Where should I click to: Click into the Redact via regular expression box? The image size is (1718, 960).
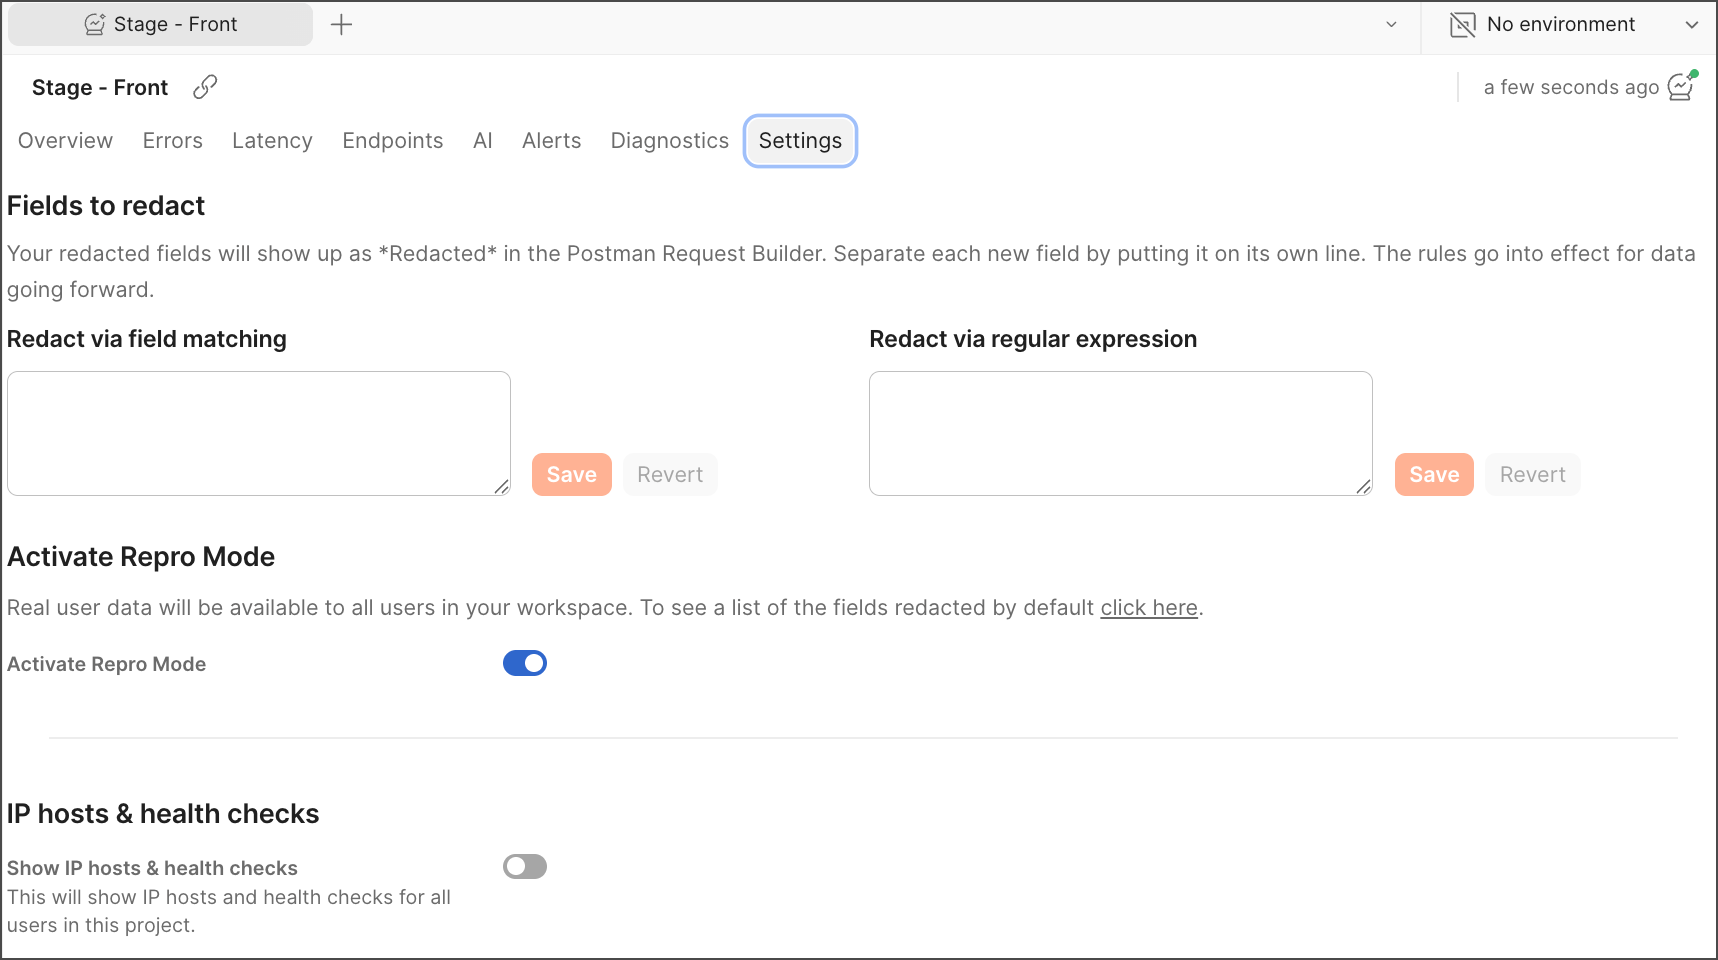1120,433
